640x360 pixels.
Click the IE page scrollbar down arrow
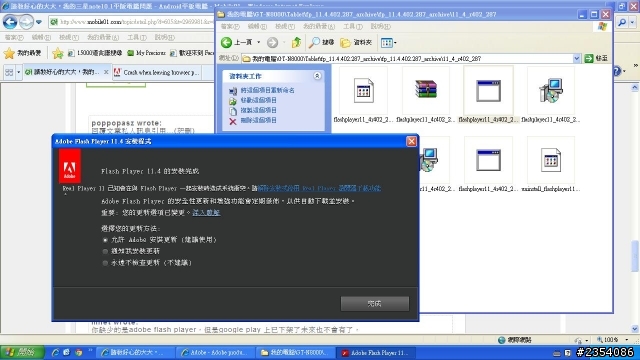[x=635, y=329]
